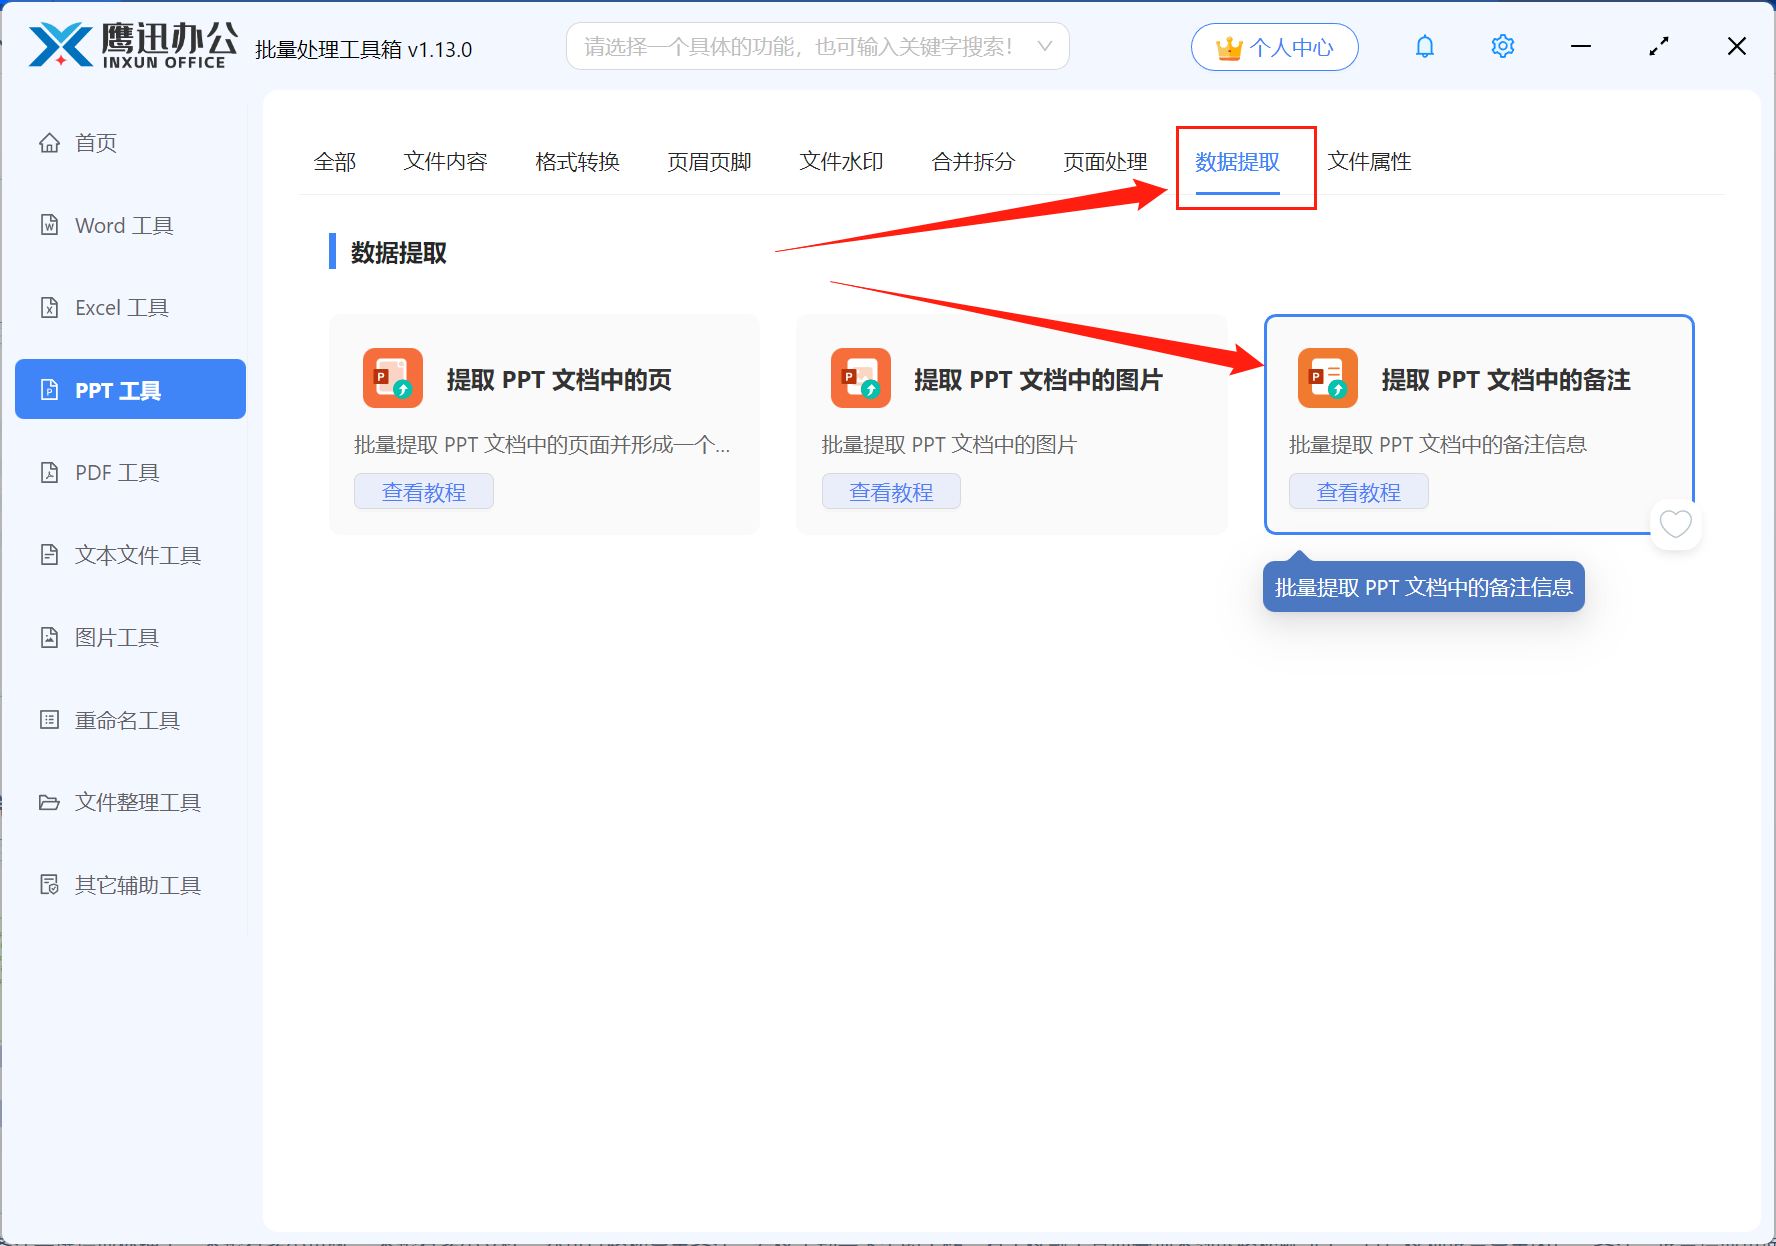Click the notification bell icon
This screenshot has width=1776, height=1246.
tap(1424, 47)
